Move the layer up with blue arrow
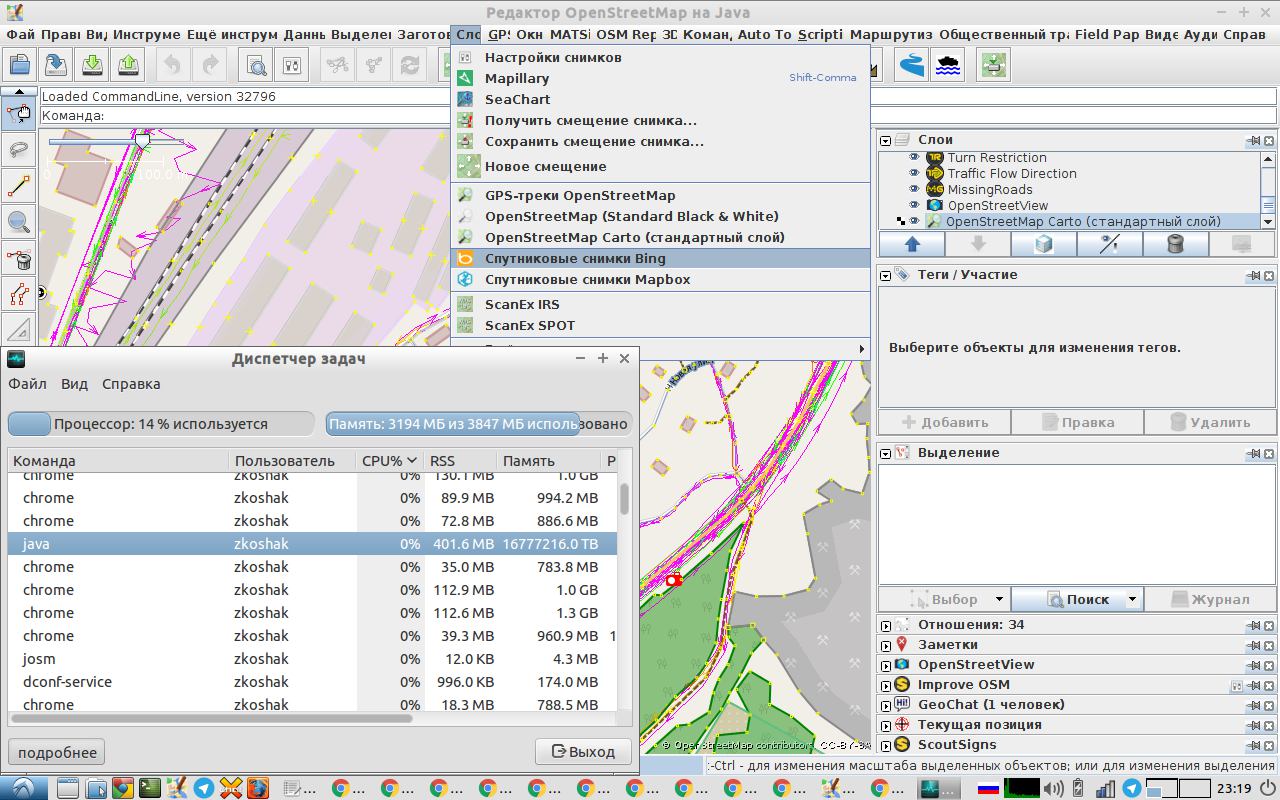The image size is (1280, 800). click(x=911, y=244)
